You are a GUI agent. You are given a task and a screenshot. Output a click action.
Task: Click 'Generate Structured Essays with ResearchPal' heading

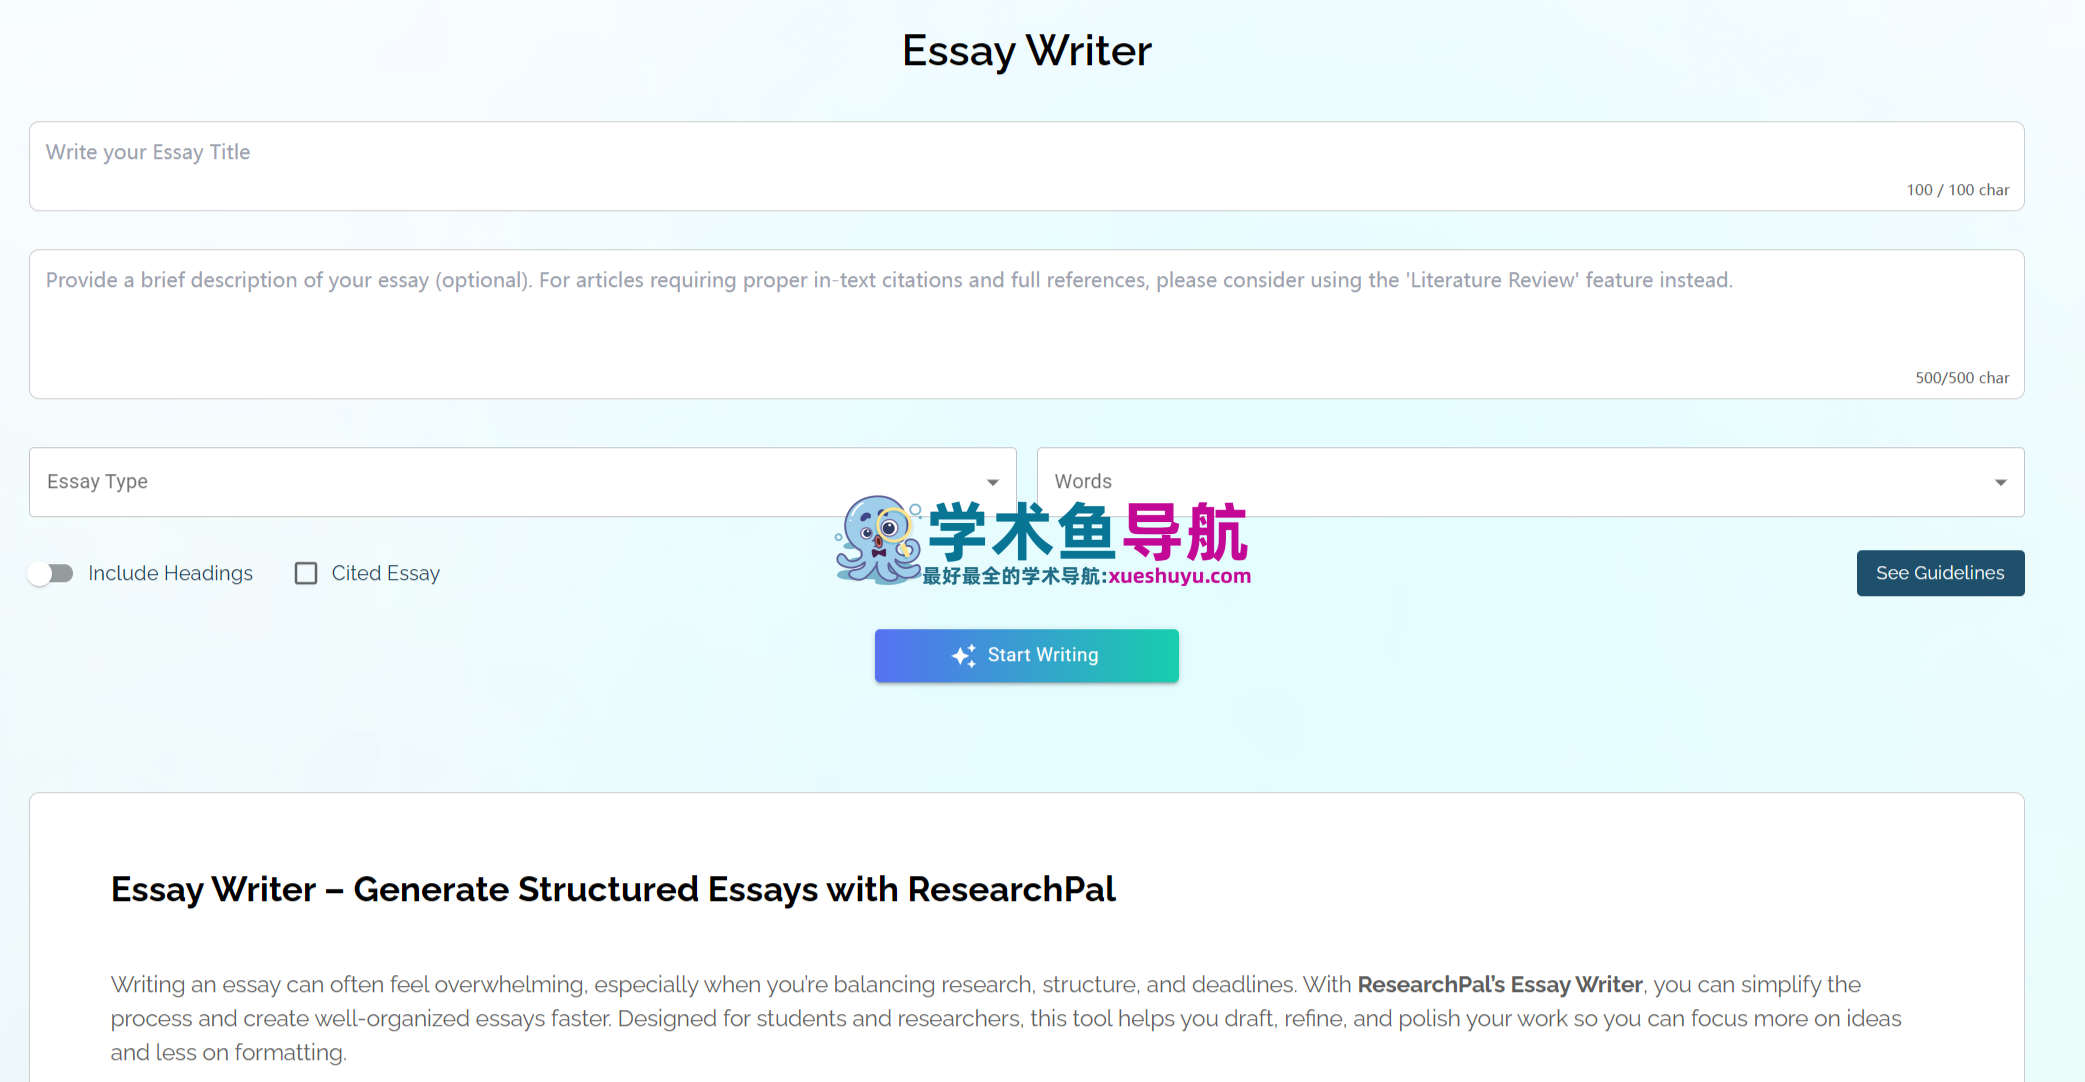click(613, 889)
